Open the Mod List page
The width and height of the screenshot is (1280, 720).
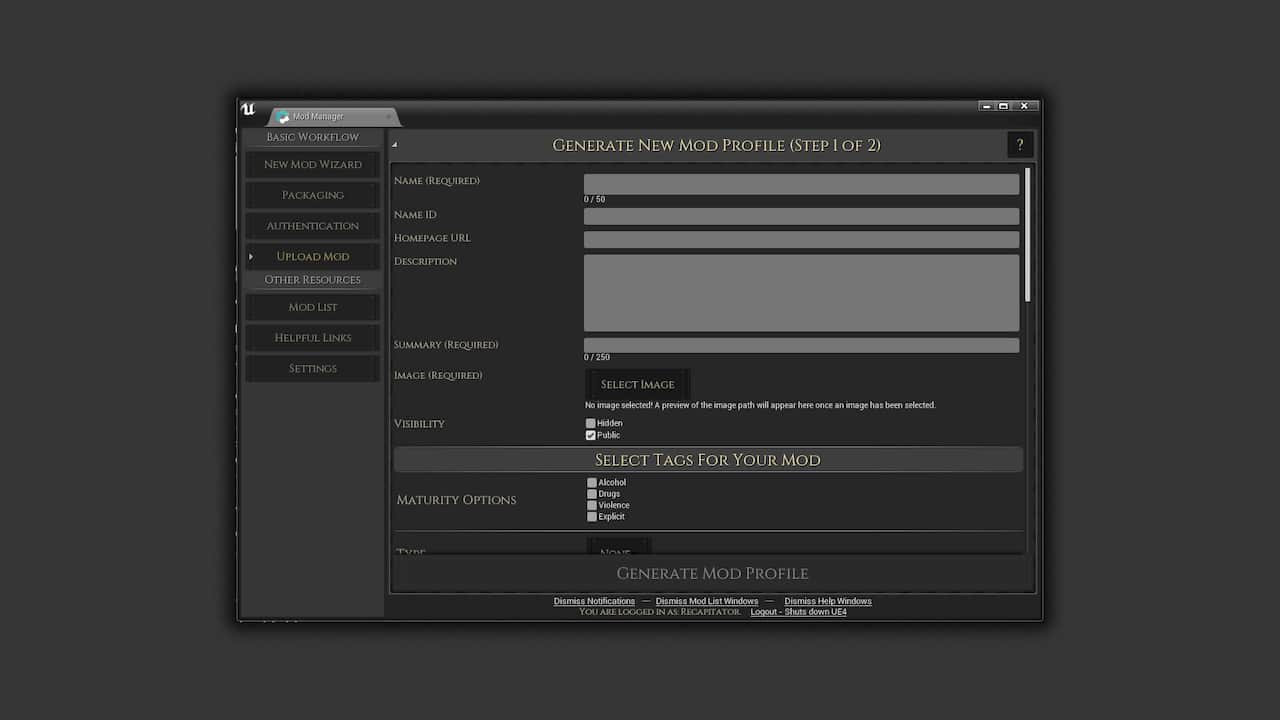point(313,307)
